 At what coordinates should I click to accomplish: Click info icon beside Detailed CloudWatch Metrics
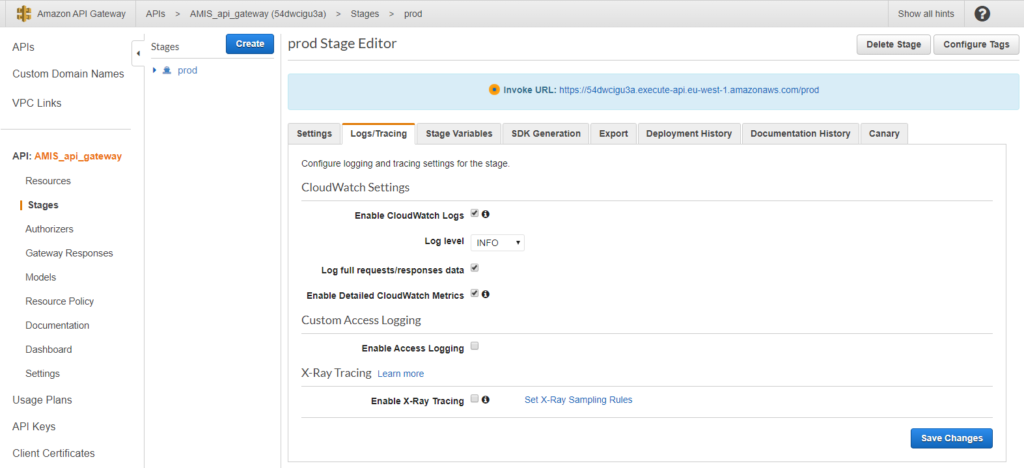tap(486, 294)
